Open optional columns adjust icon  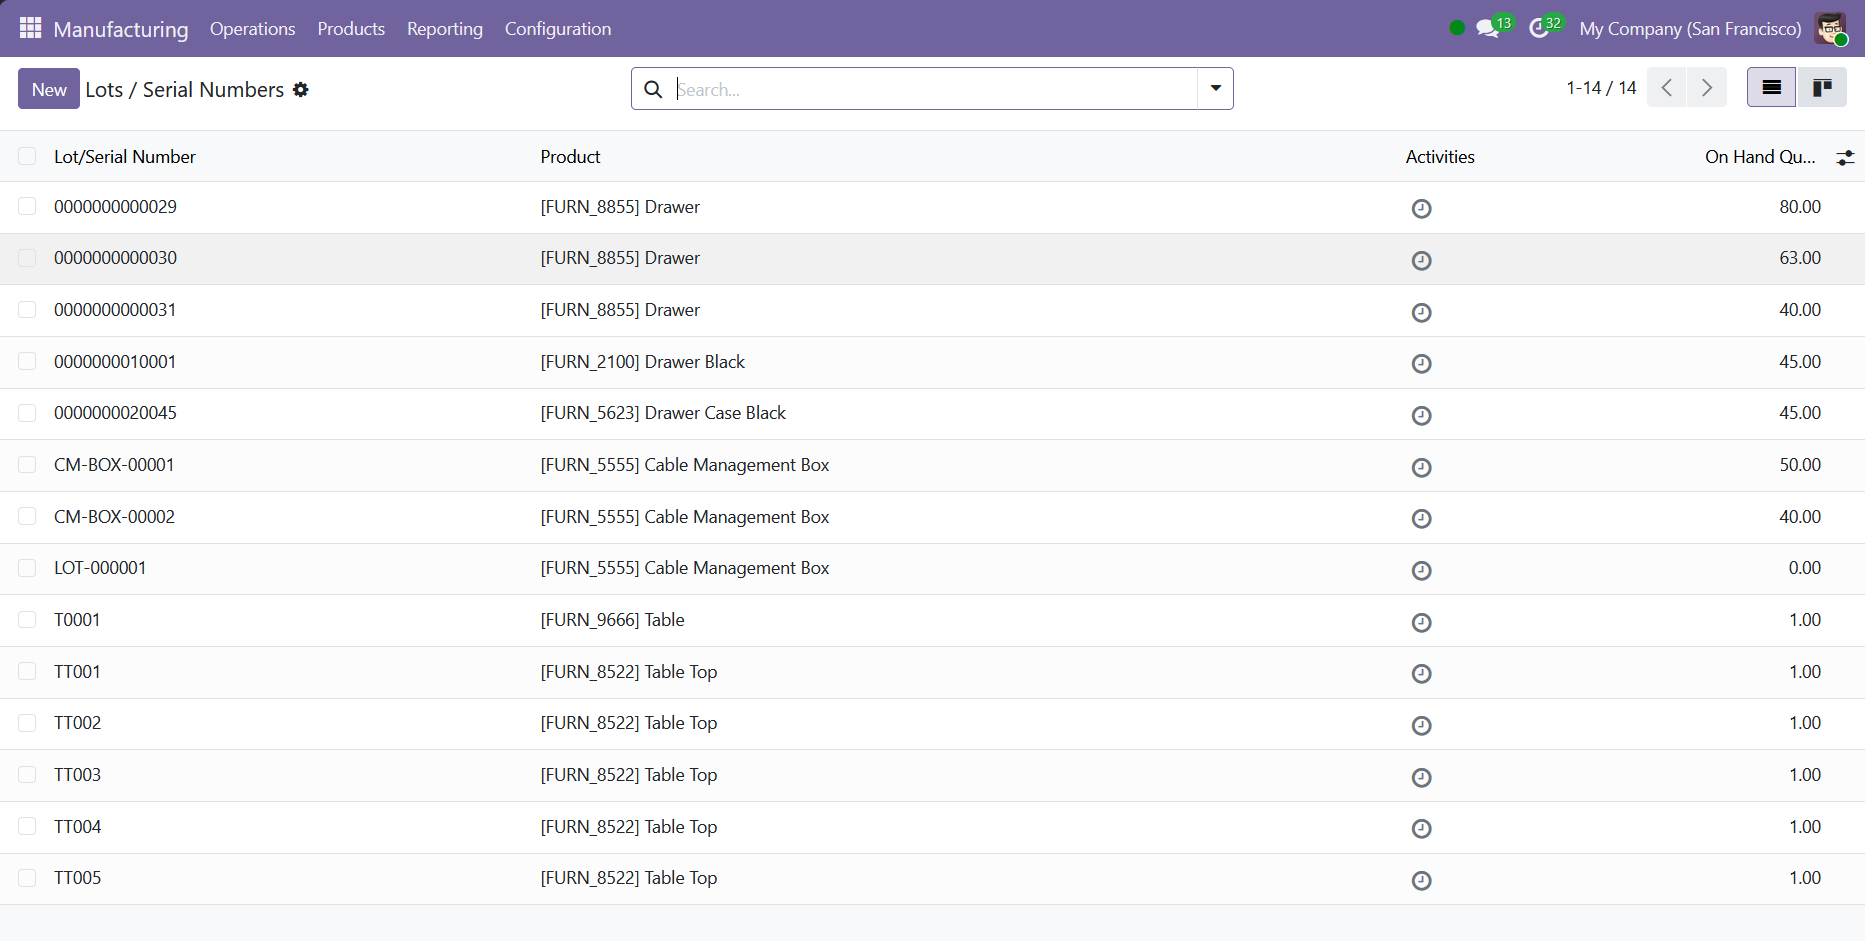(x=1845, y=157)
